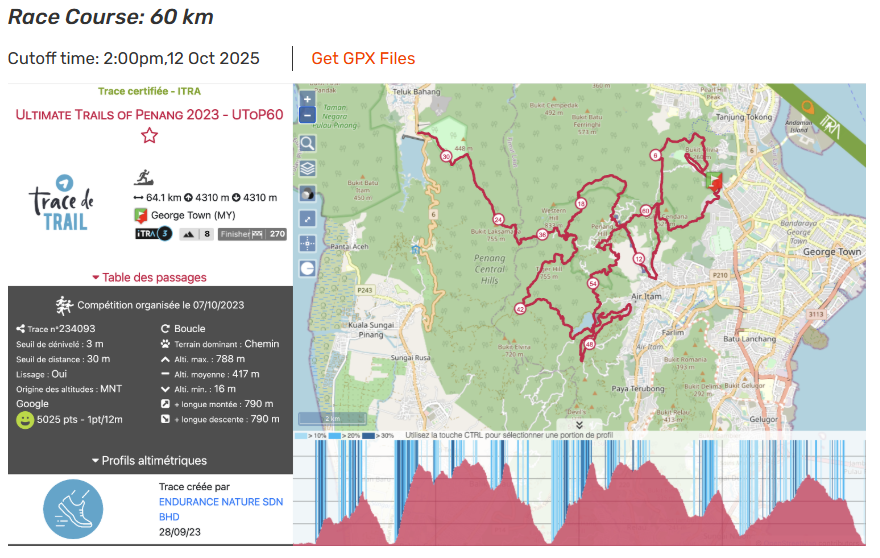Open the map layers selector
Viewport: 880px width, 558px height.
tap(307, 168)
